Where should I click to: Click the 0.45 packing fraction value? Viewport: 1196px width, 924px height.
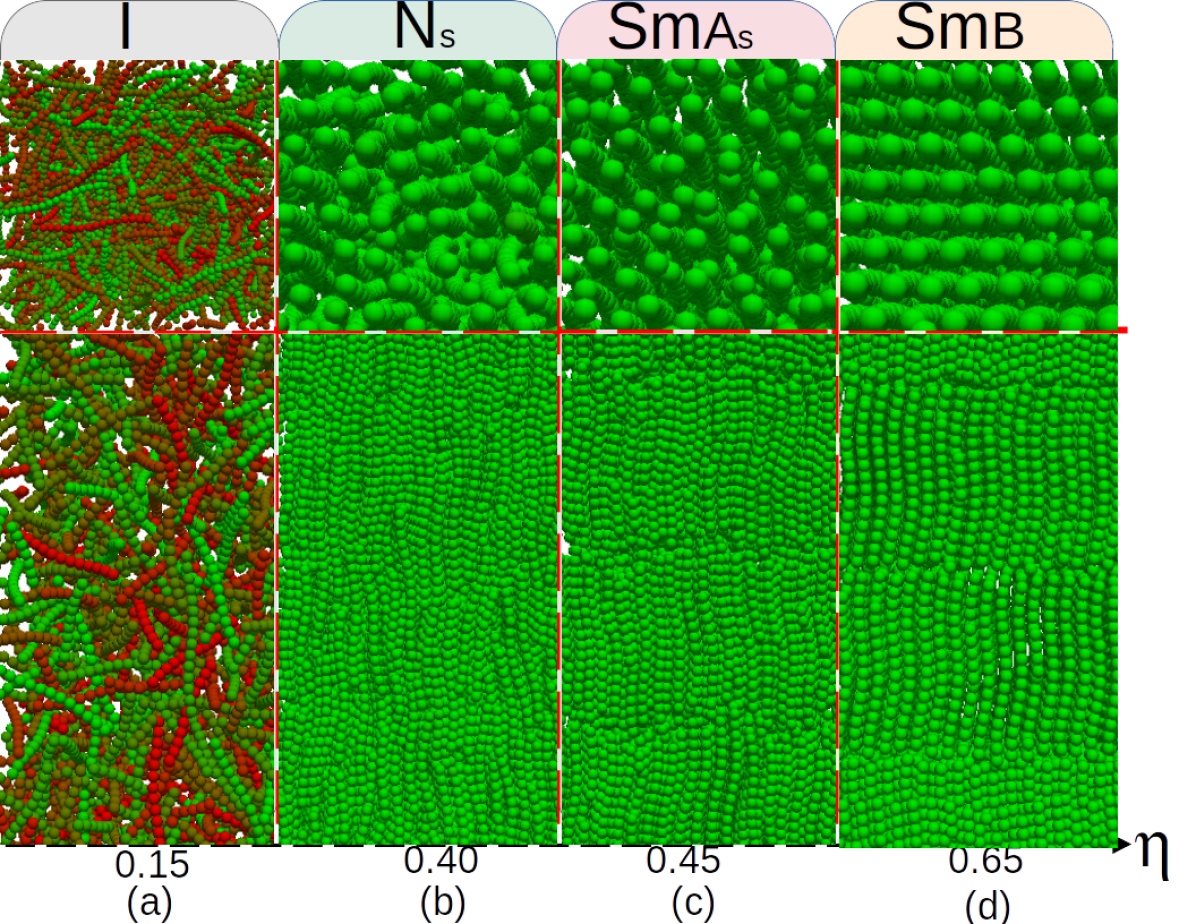(x=683, y=861)
